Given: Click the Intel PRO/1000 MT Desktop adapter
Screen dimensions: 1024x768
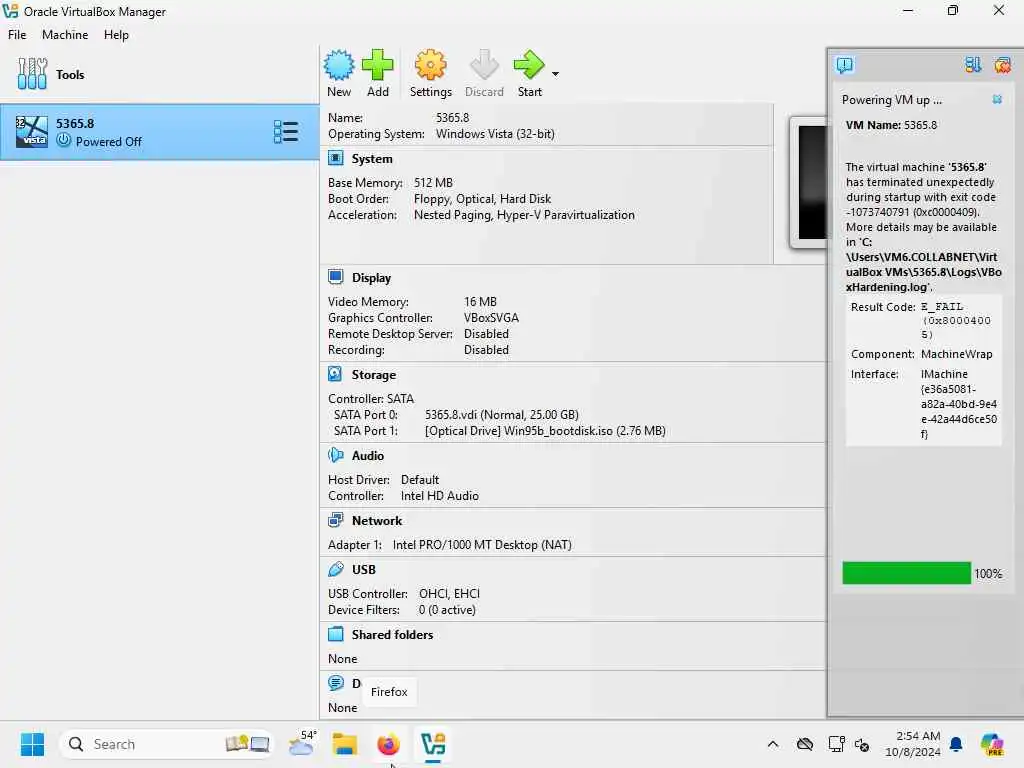Looking at the screenshot, I should click(x=482, y=545).
